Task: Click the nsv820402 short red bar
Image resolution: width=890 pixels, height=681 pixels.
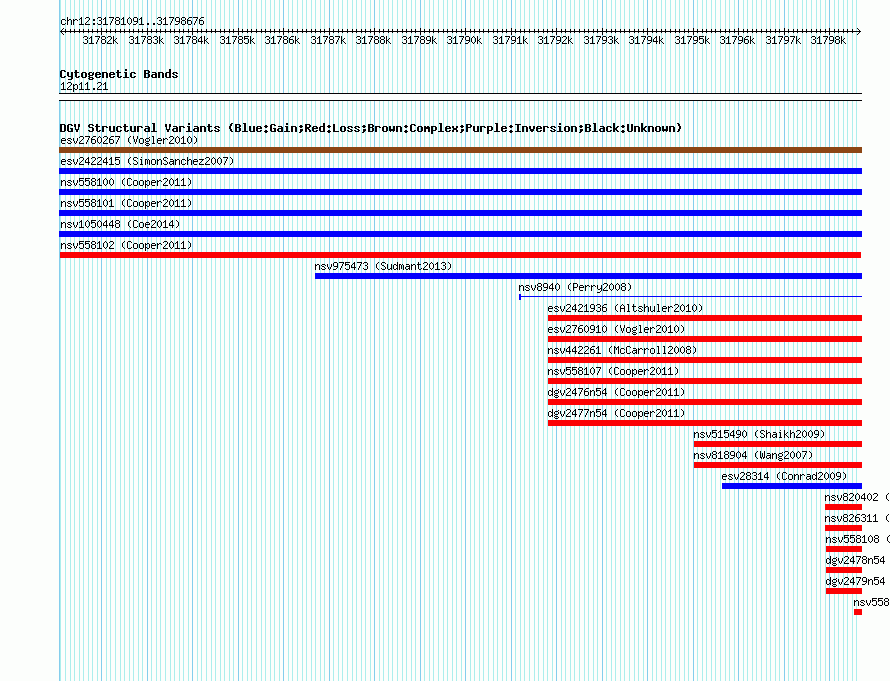Action: pos(843,507)
